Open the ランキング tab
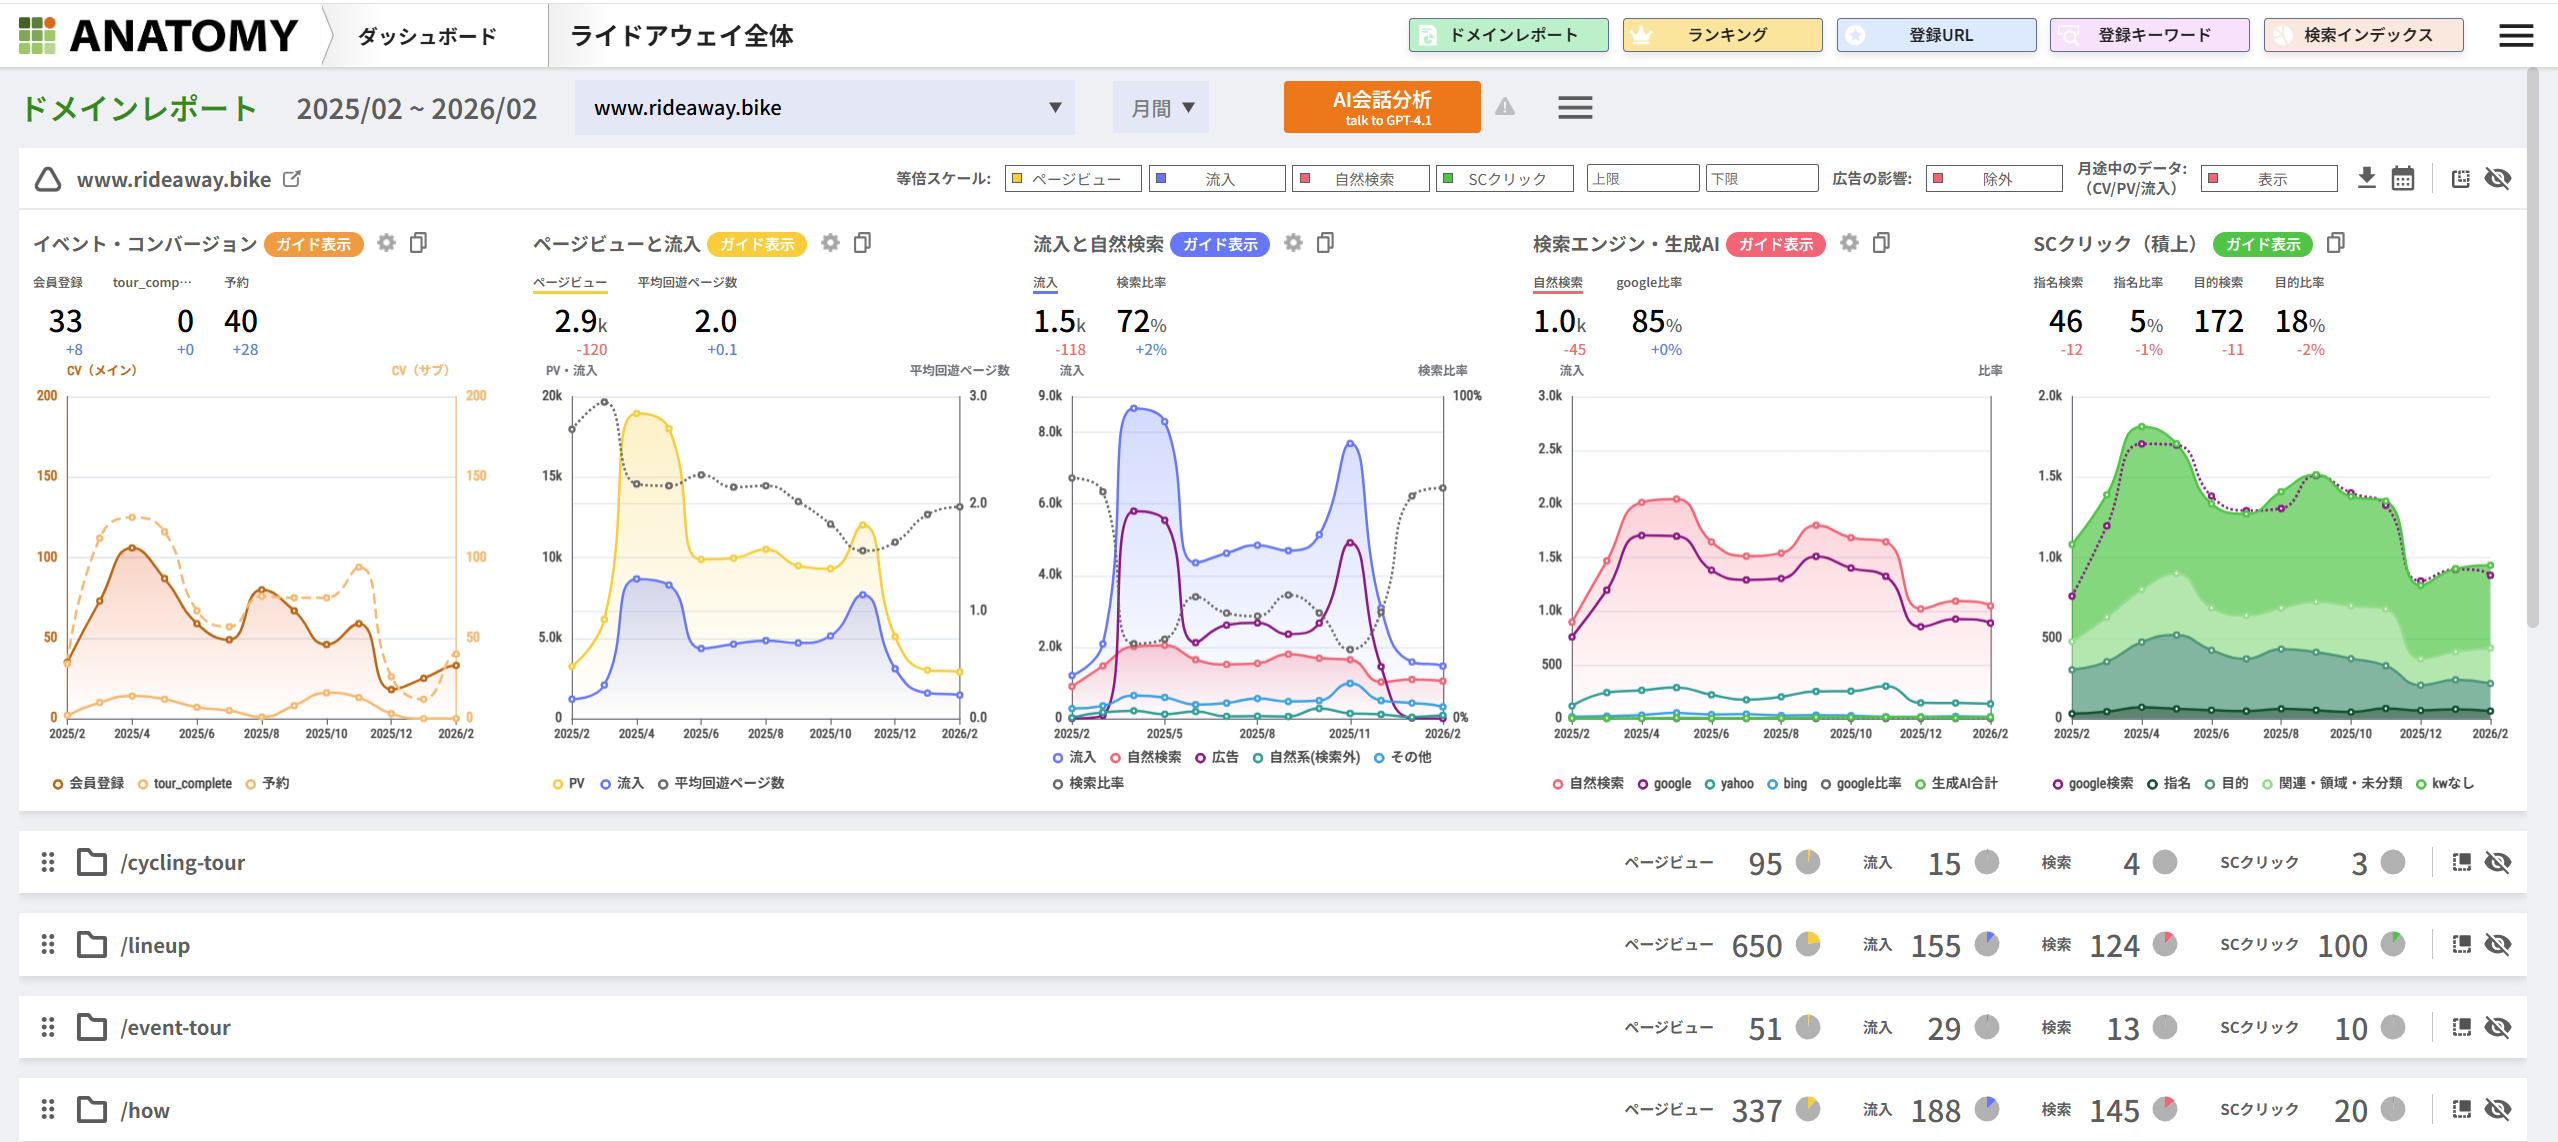The image size is (2558, 1142). pyautogui.click(x=1722, y=35)
